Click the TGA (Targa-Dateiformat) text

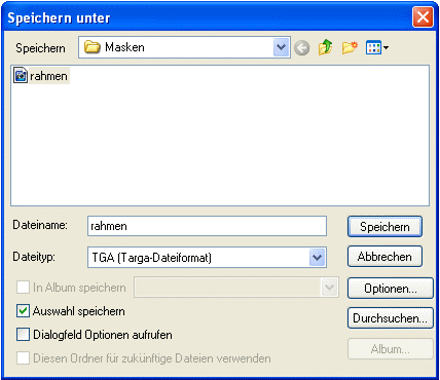coord(152,257)
